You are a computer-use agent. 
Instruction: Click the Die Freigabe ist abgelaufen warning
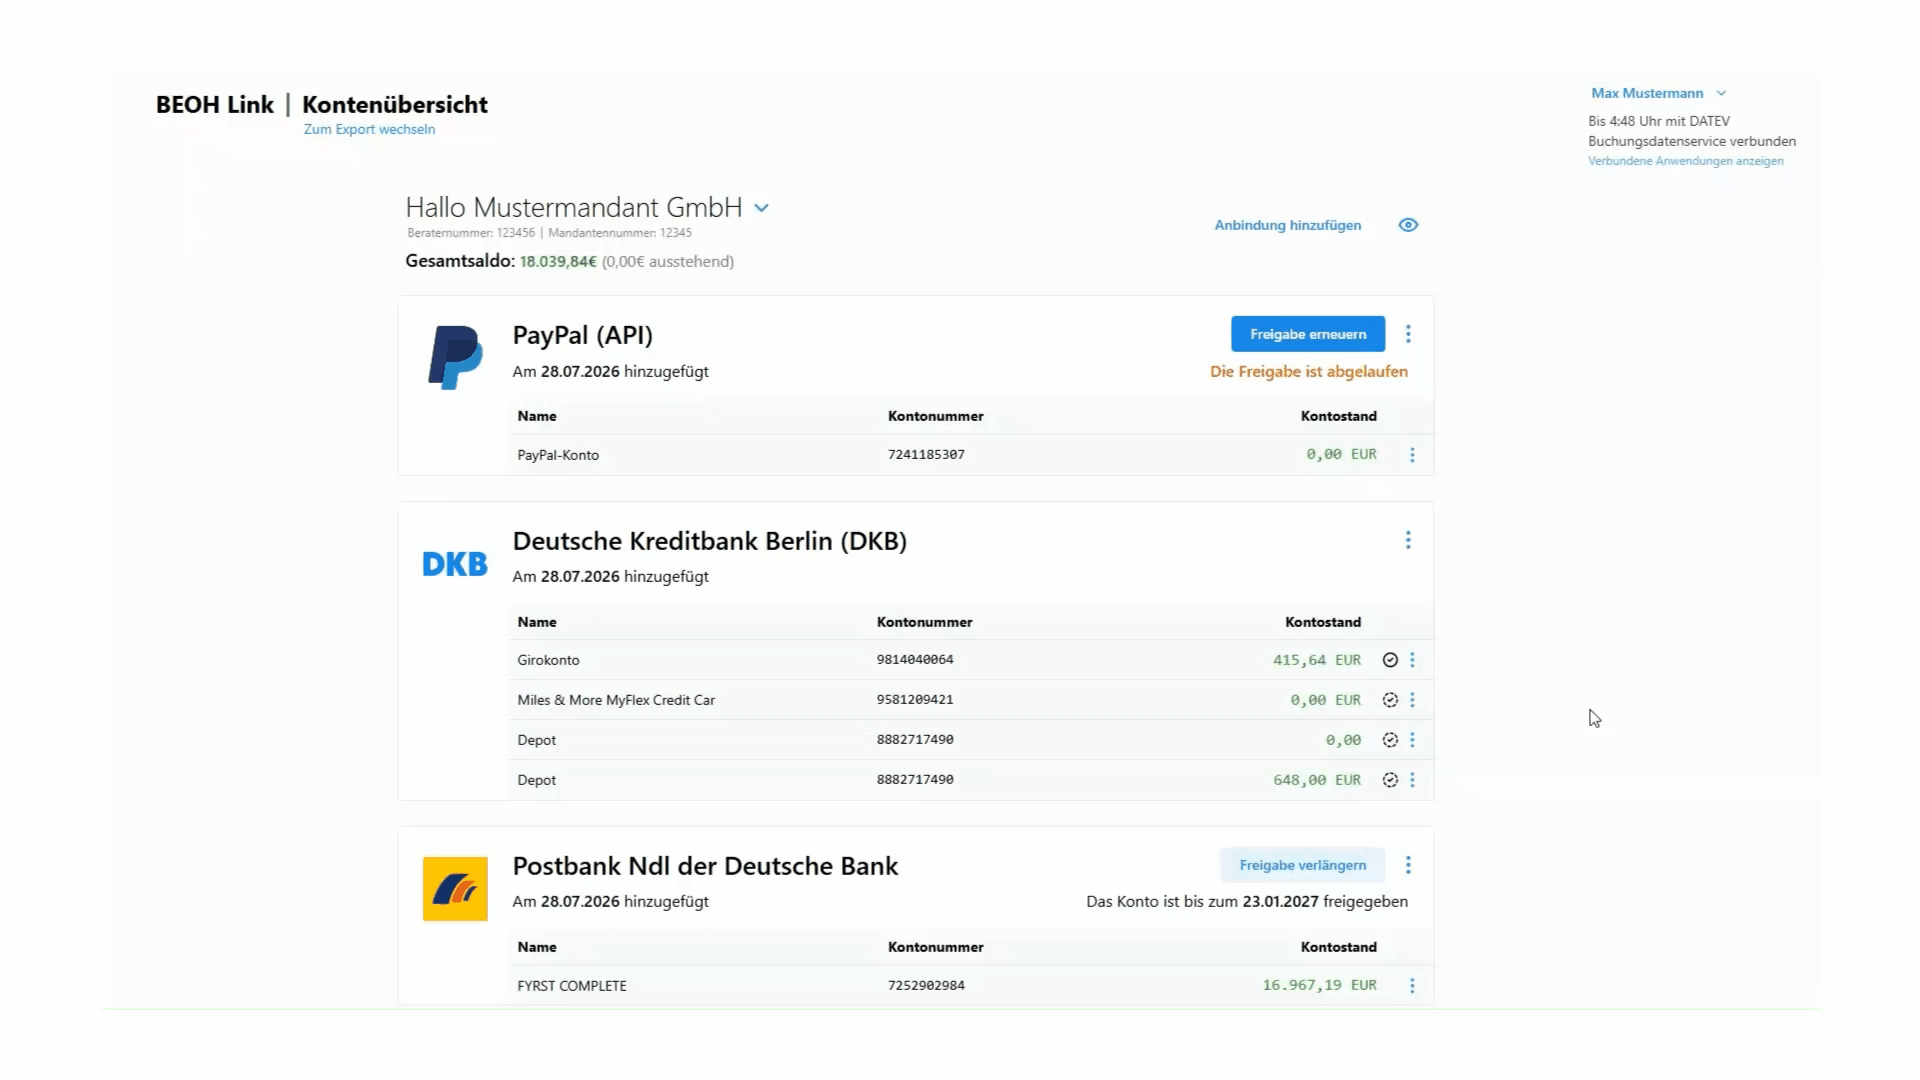[x=1309, y=372]
